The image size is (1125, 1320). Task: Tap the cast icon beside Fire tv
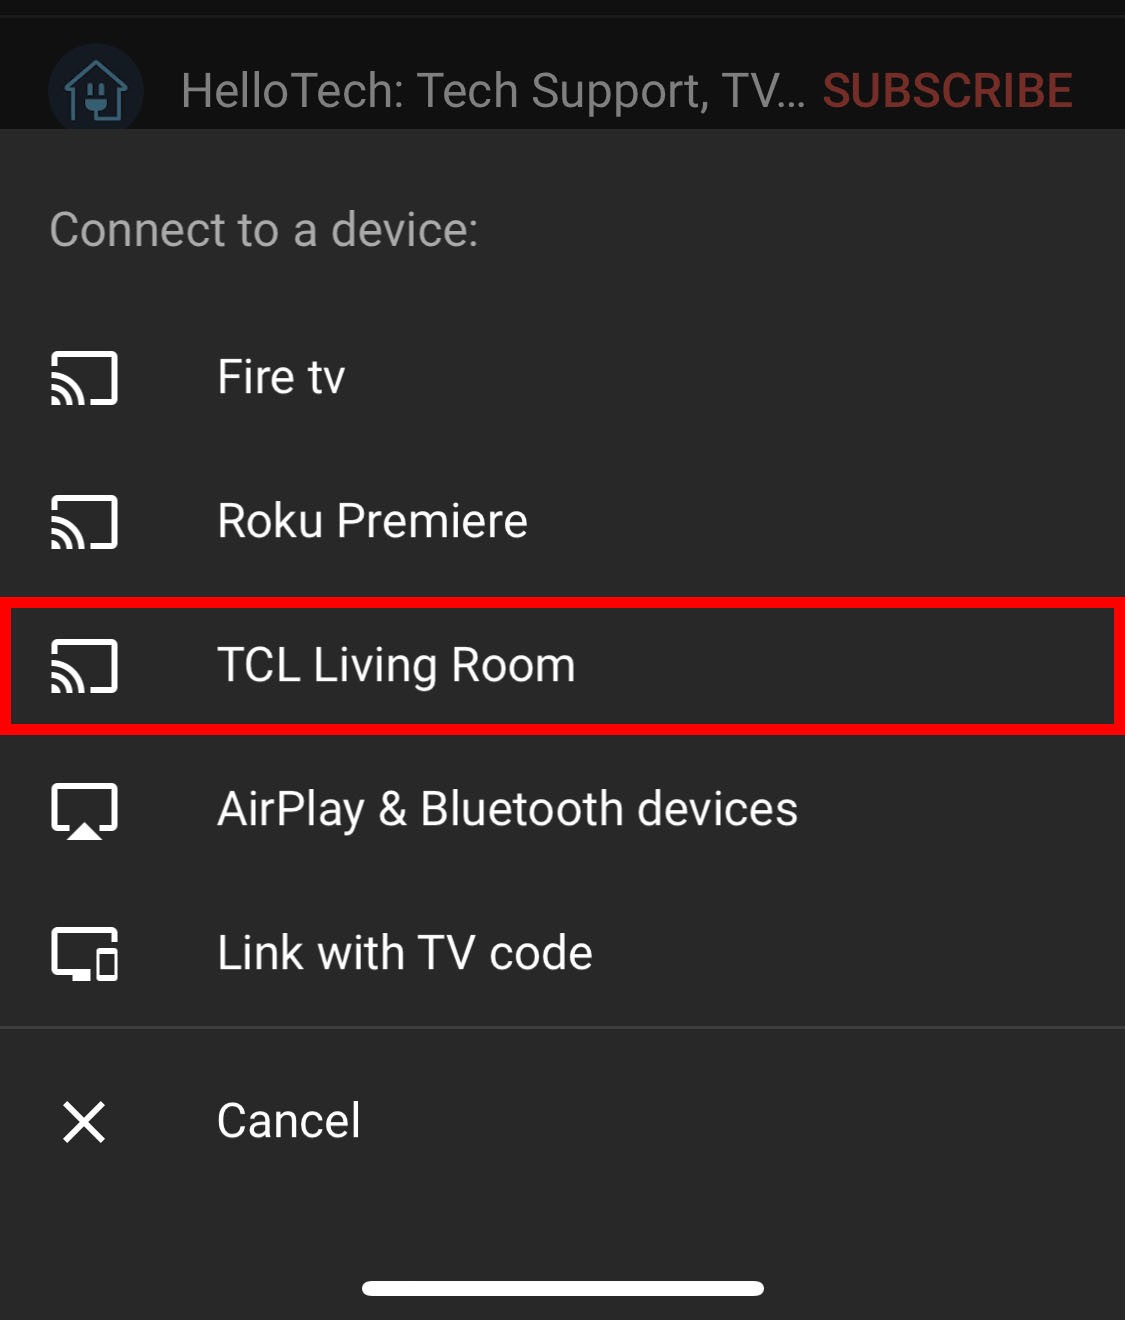pyautogui.click(x=85, y=378)
